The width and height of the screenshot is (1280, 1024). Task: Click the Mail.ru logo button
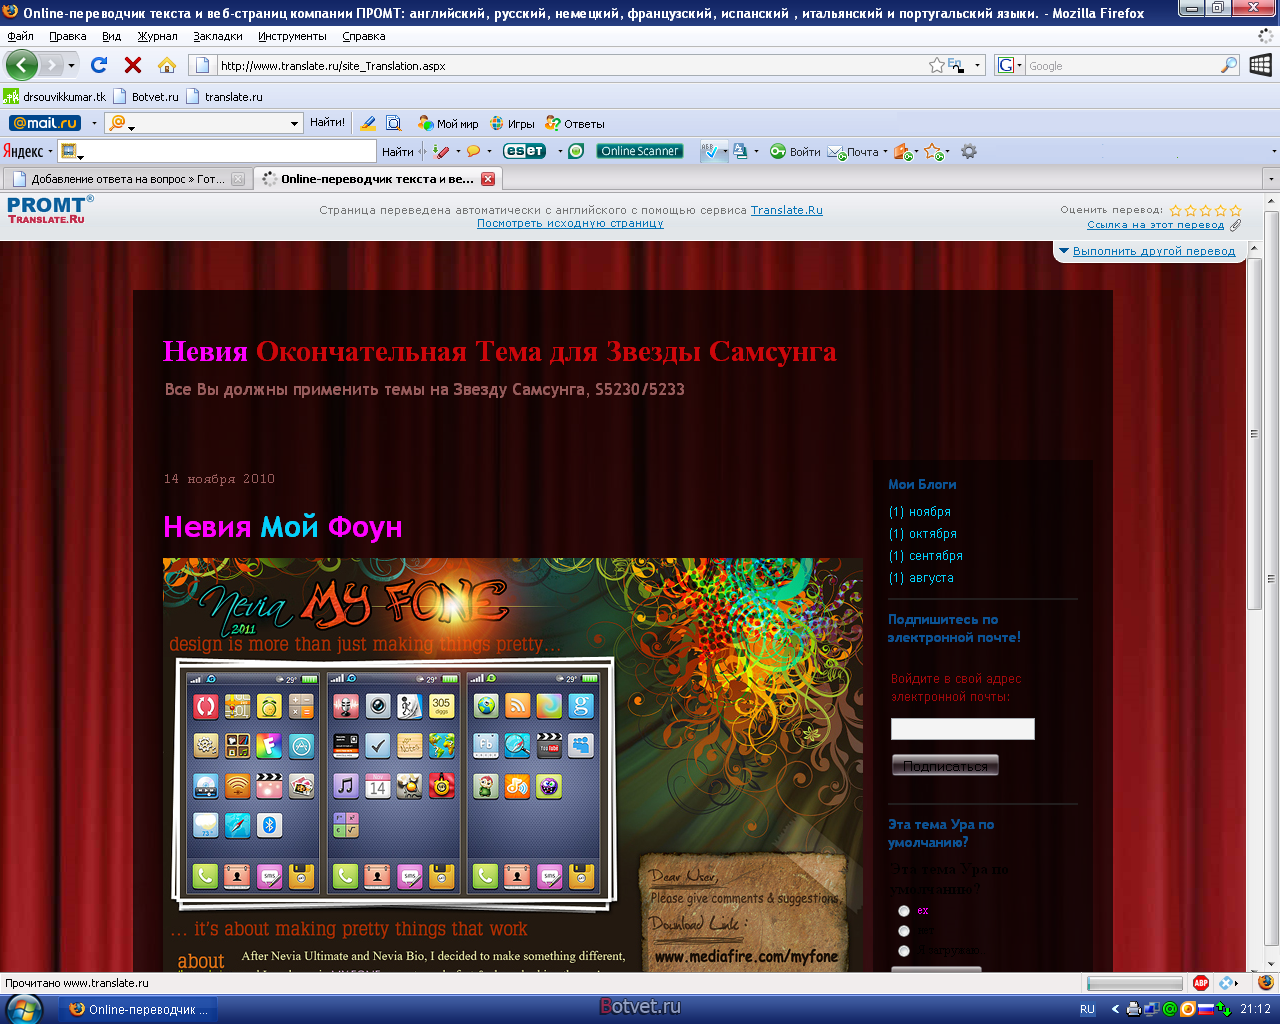45,123
